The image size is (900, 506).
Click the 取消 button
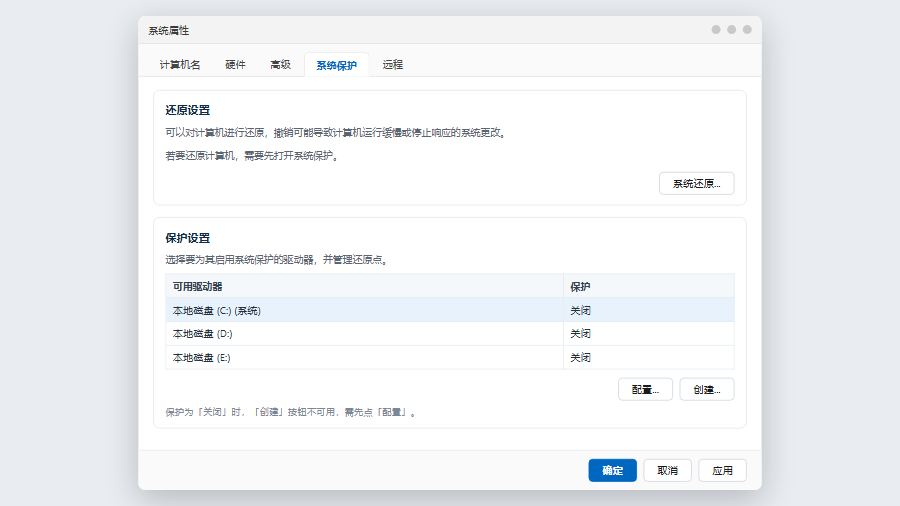[x=668, y=470]
